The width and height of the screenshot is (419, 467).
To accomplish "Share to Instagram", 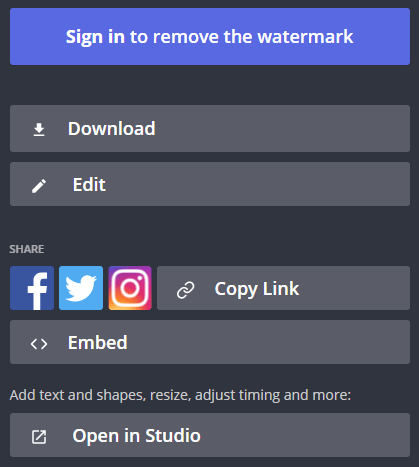I will click(x=130, y=288).
